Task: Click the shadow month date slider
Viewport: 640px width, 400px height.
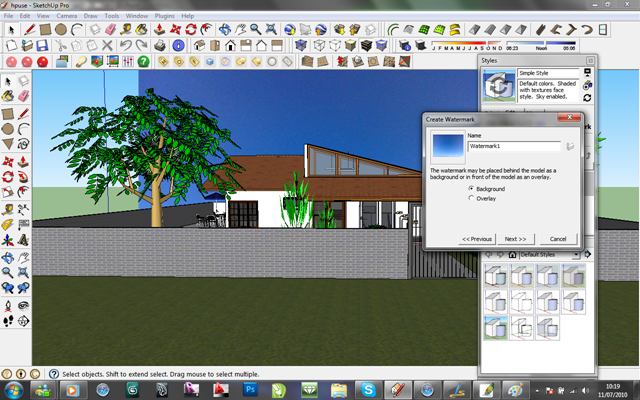Action: (467, 43)
